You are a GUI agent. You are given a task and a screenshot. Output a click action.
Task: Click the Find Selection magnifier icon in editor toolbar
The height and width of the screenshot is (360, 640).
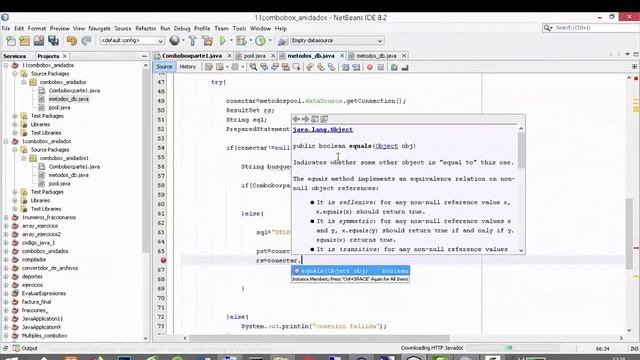click(253, 67)
